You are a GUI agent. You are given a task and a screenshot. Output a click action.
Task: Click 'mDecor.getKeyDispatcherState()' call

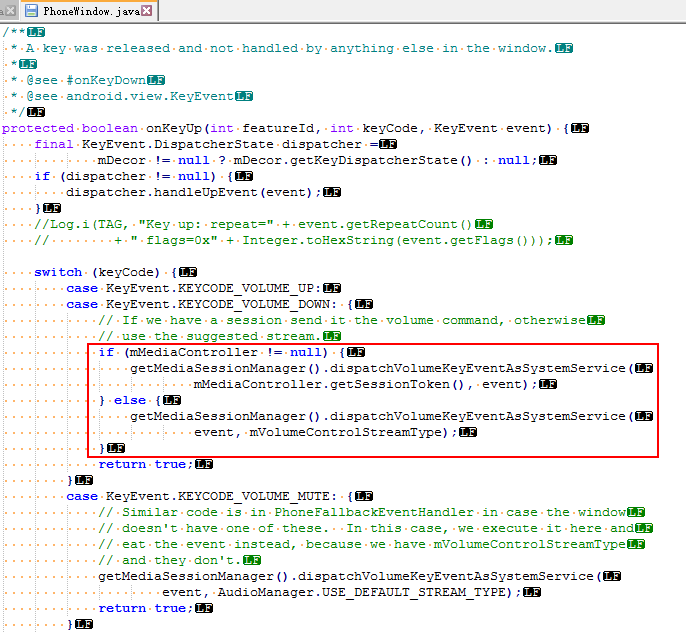(x=352, y=161)
